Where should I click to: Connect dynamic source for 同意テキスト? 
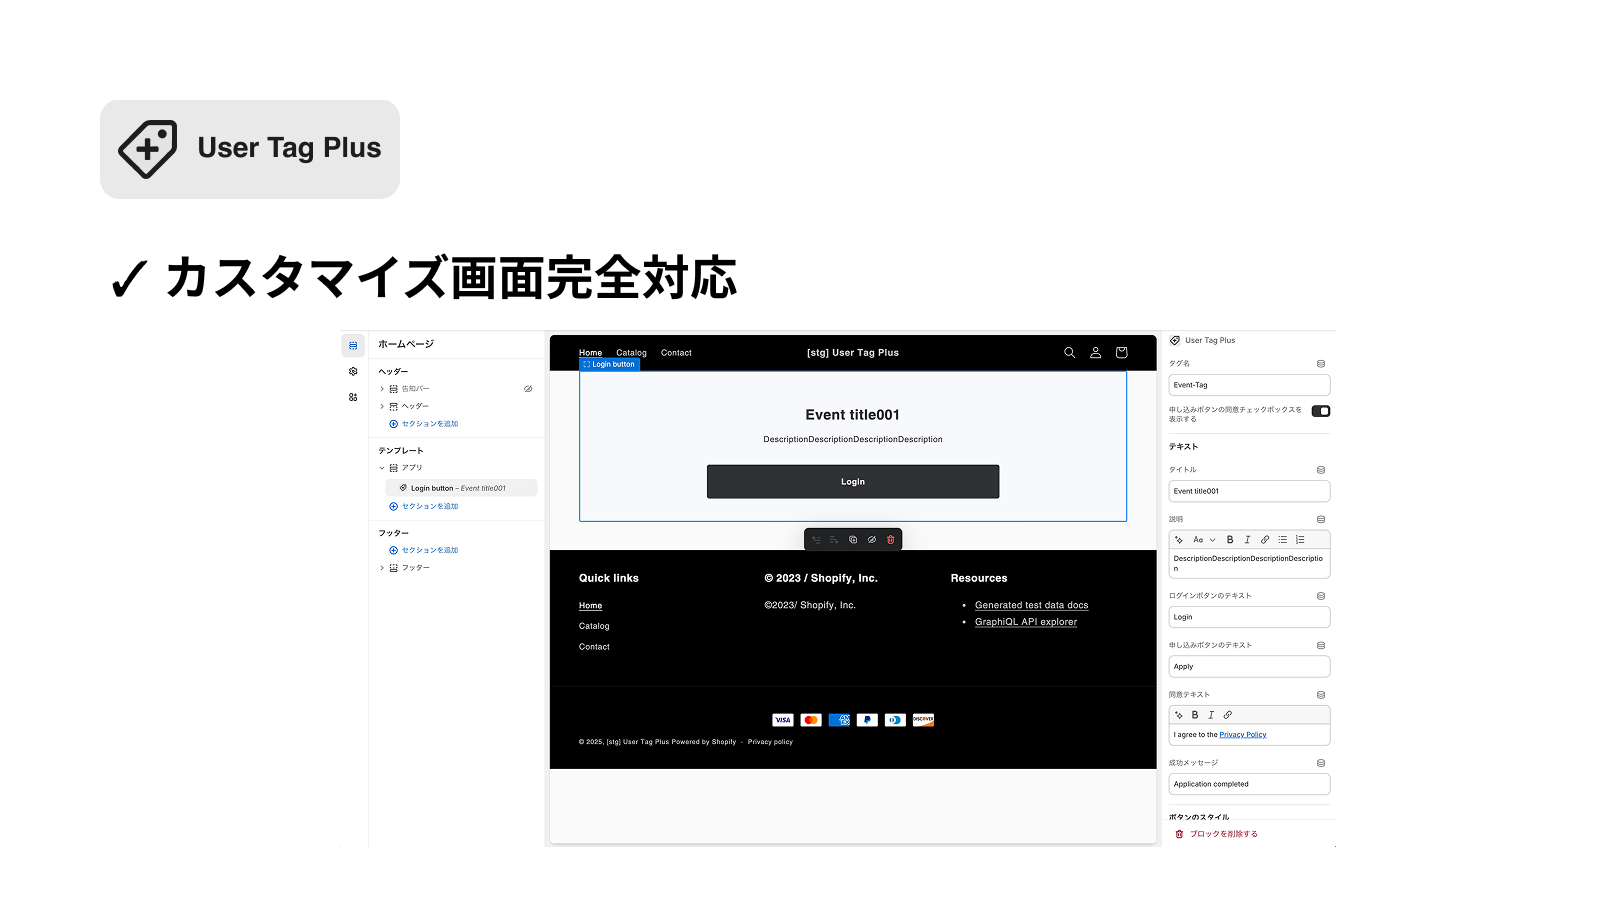tap(1321, 695)
